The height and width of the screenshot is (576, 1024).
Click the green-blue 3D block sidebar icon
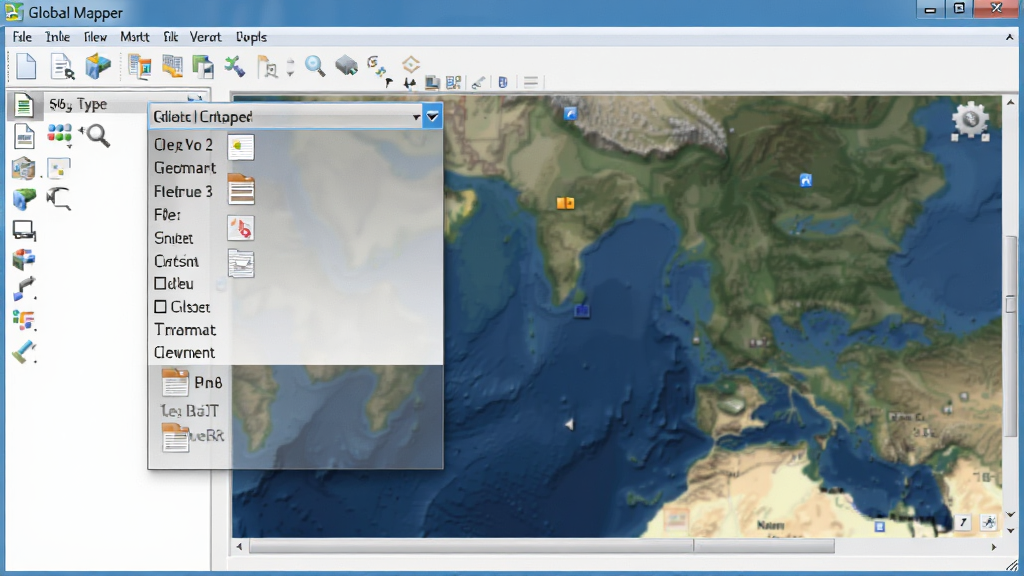click(24, 199)
